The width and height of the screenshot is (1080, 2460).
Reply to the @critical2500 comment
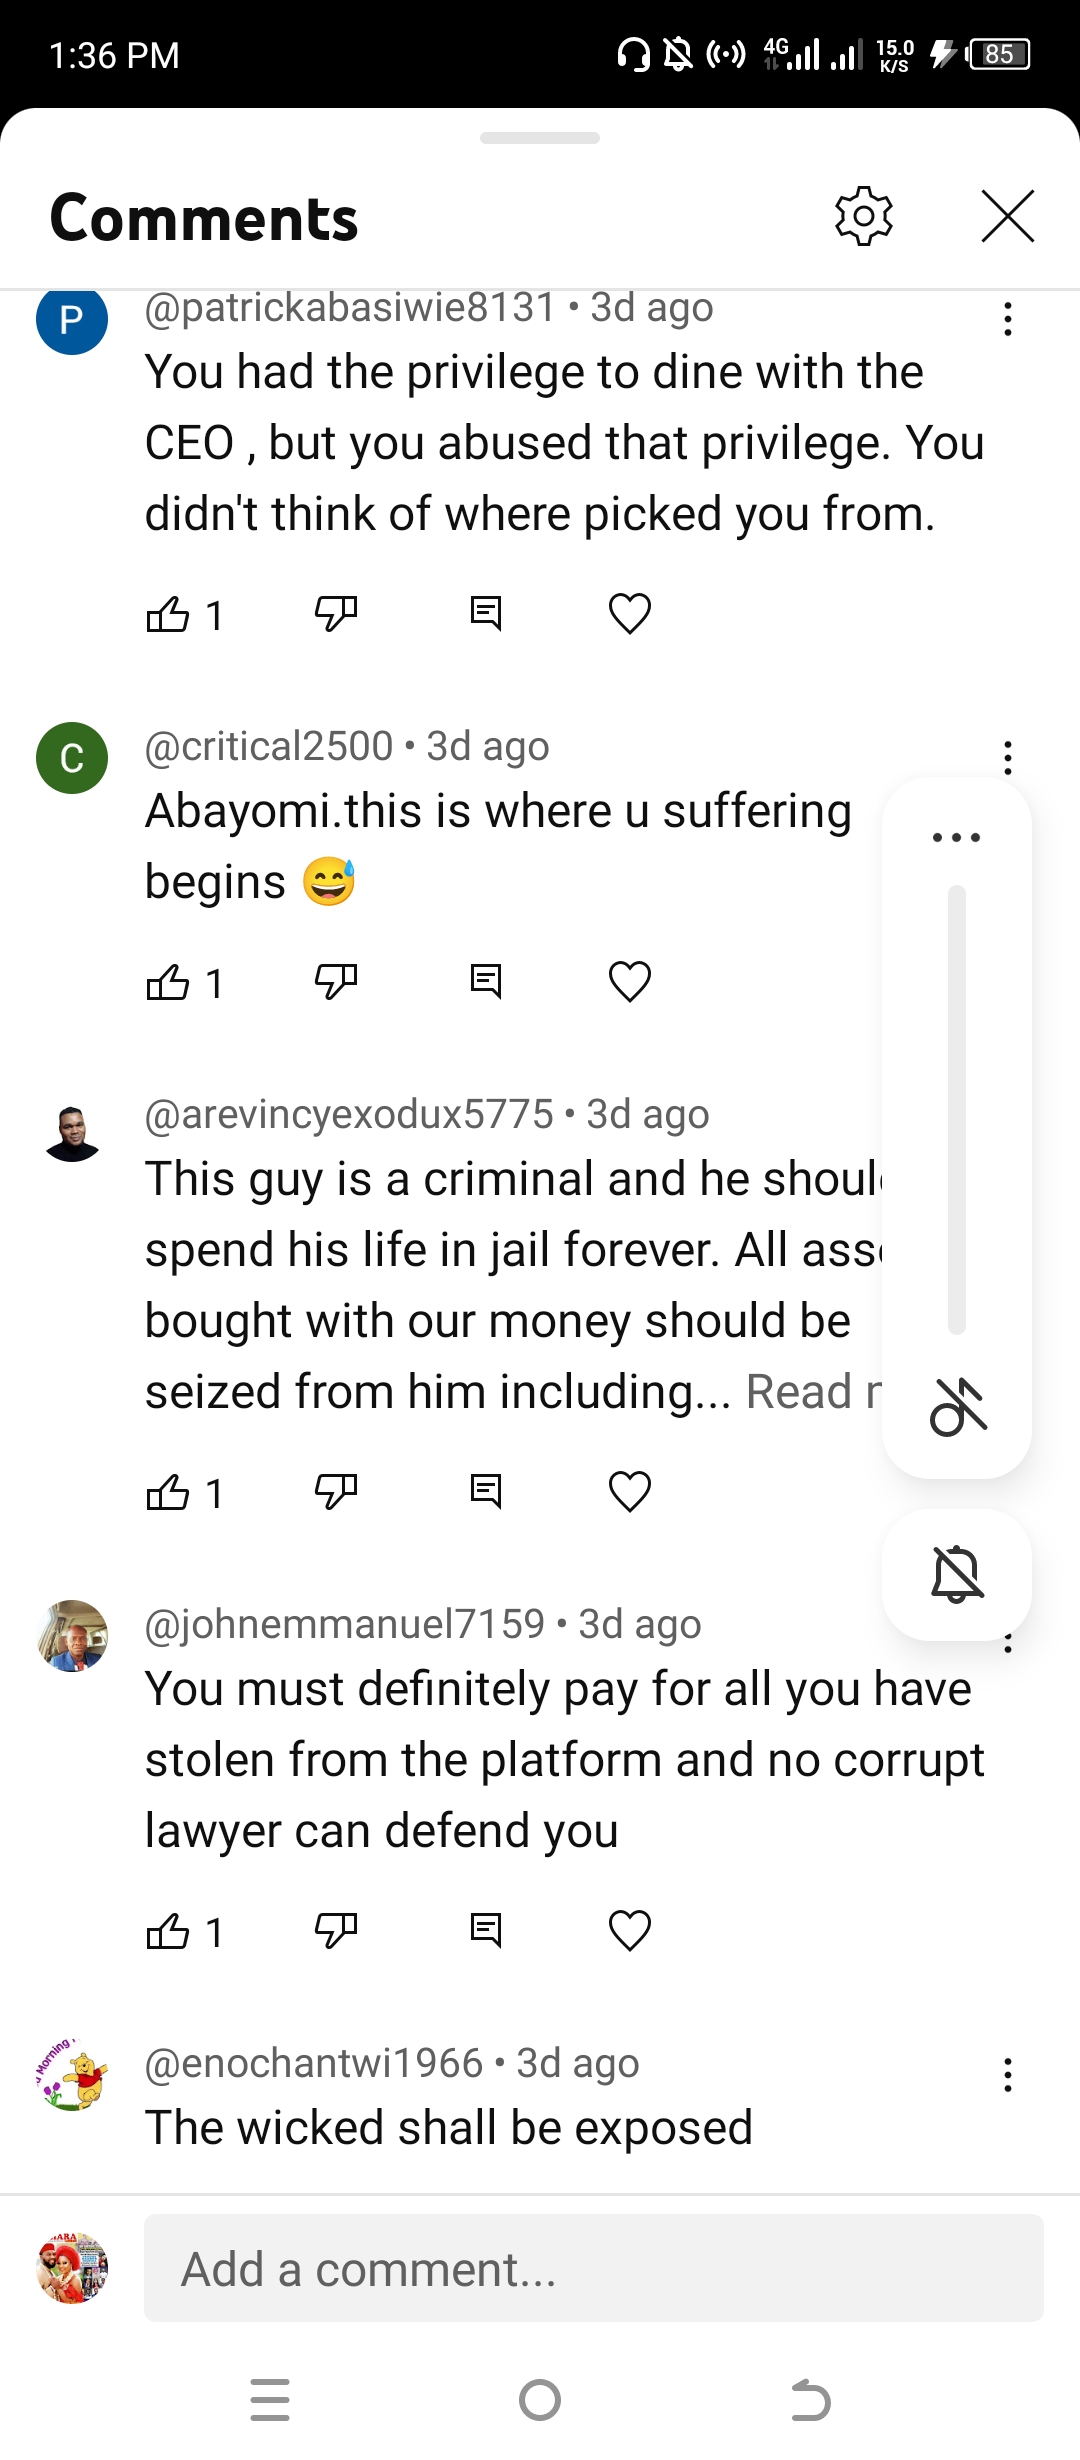point(486,982)
